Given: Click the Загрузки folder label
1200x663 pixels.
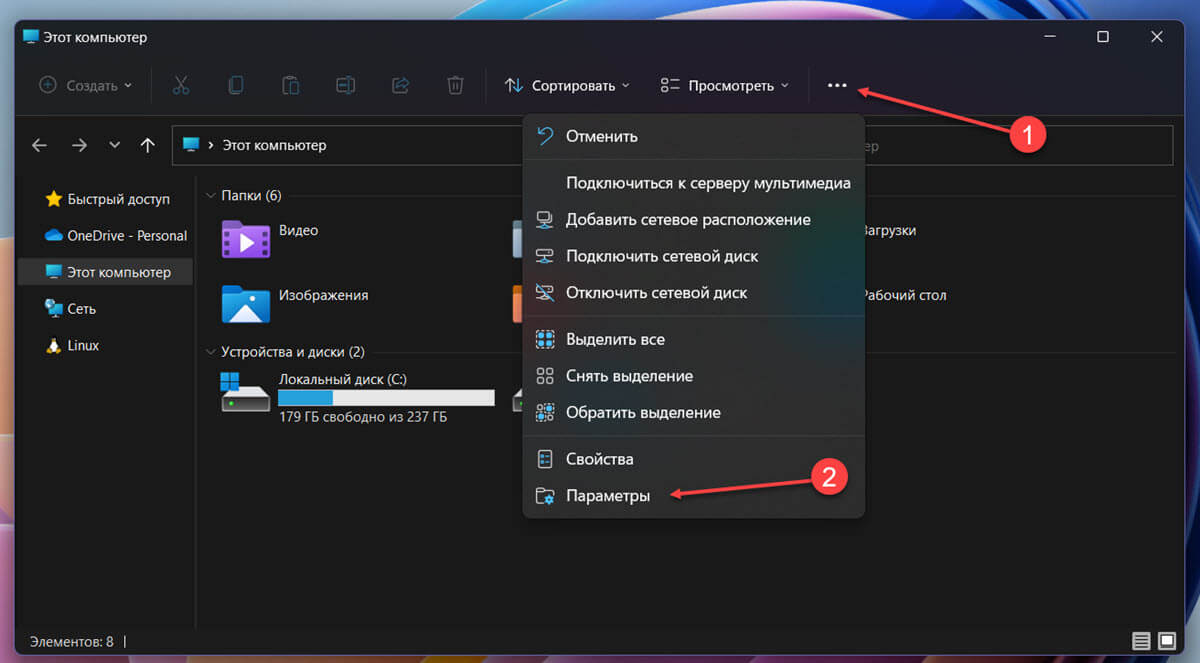Looking at the screenshot, I should point(888,230).
